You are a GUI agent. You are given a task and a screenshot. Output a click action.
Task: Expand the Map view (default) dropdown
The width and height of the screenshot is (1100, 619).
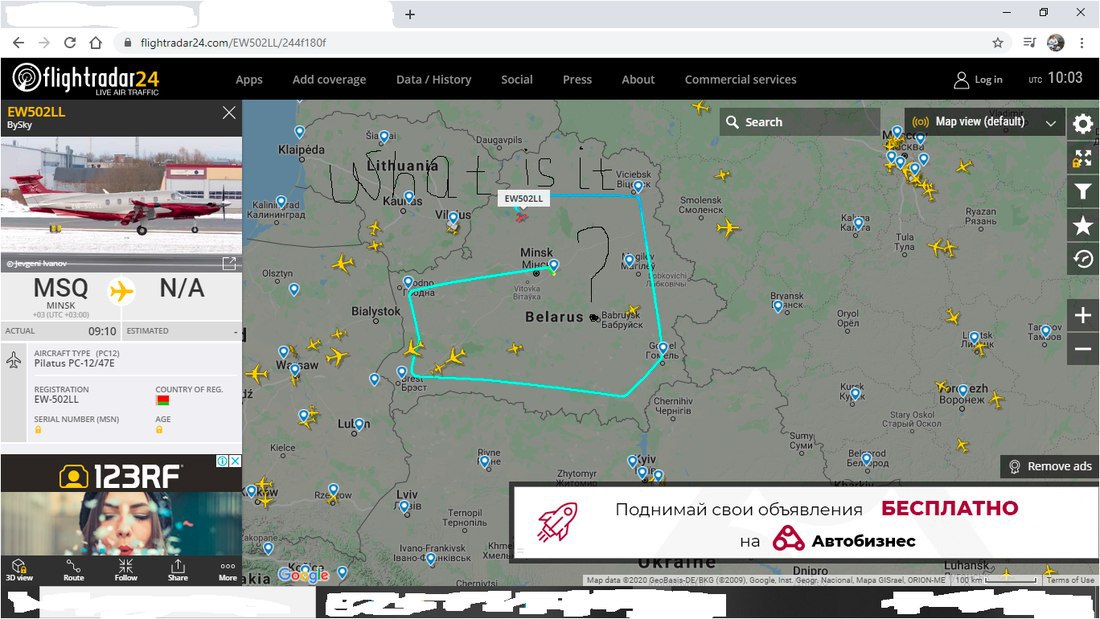[x=984, y=122]
